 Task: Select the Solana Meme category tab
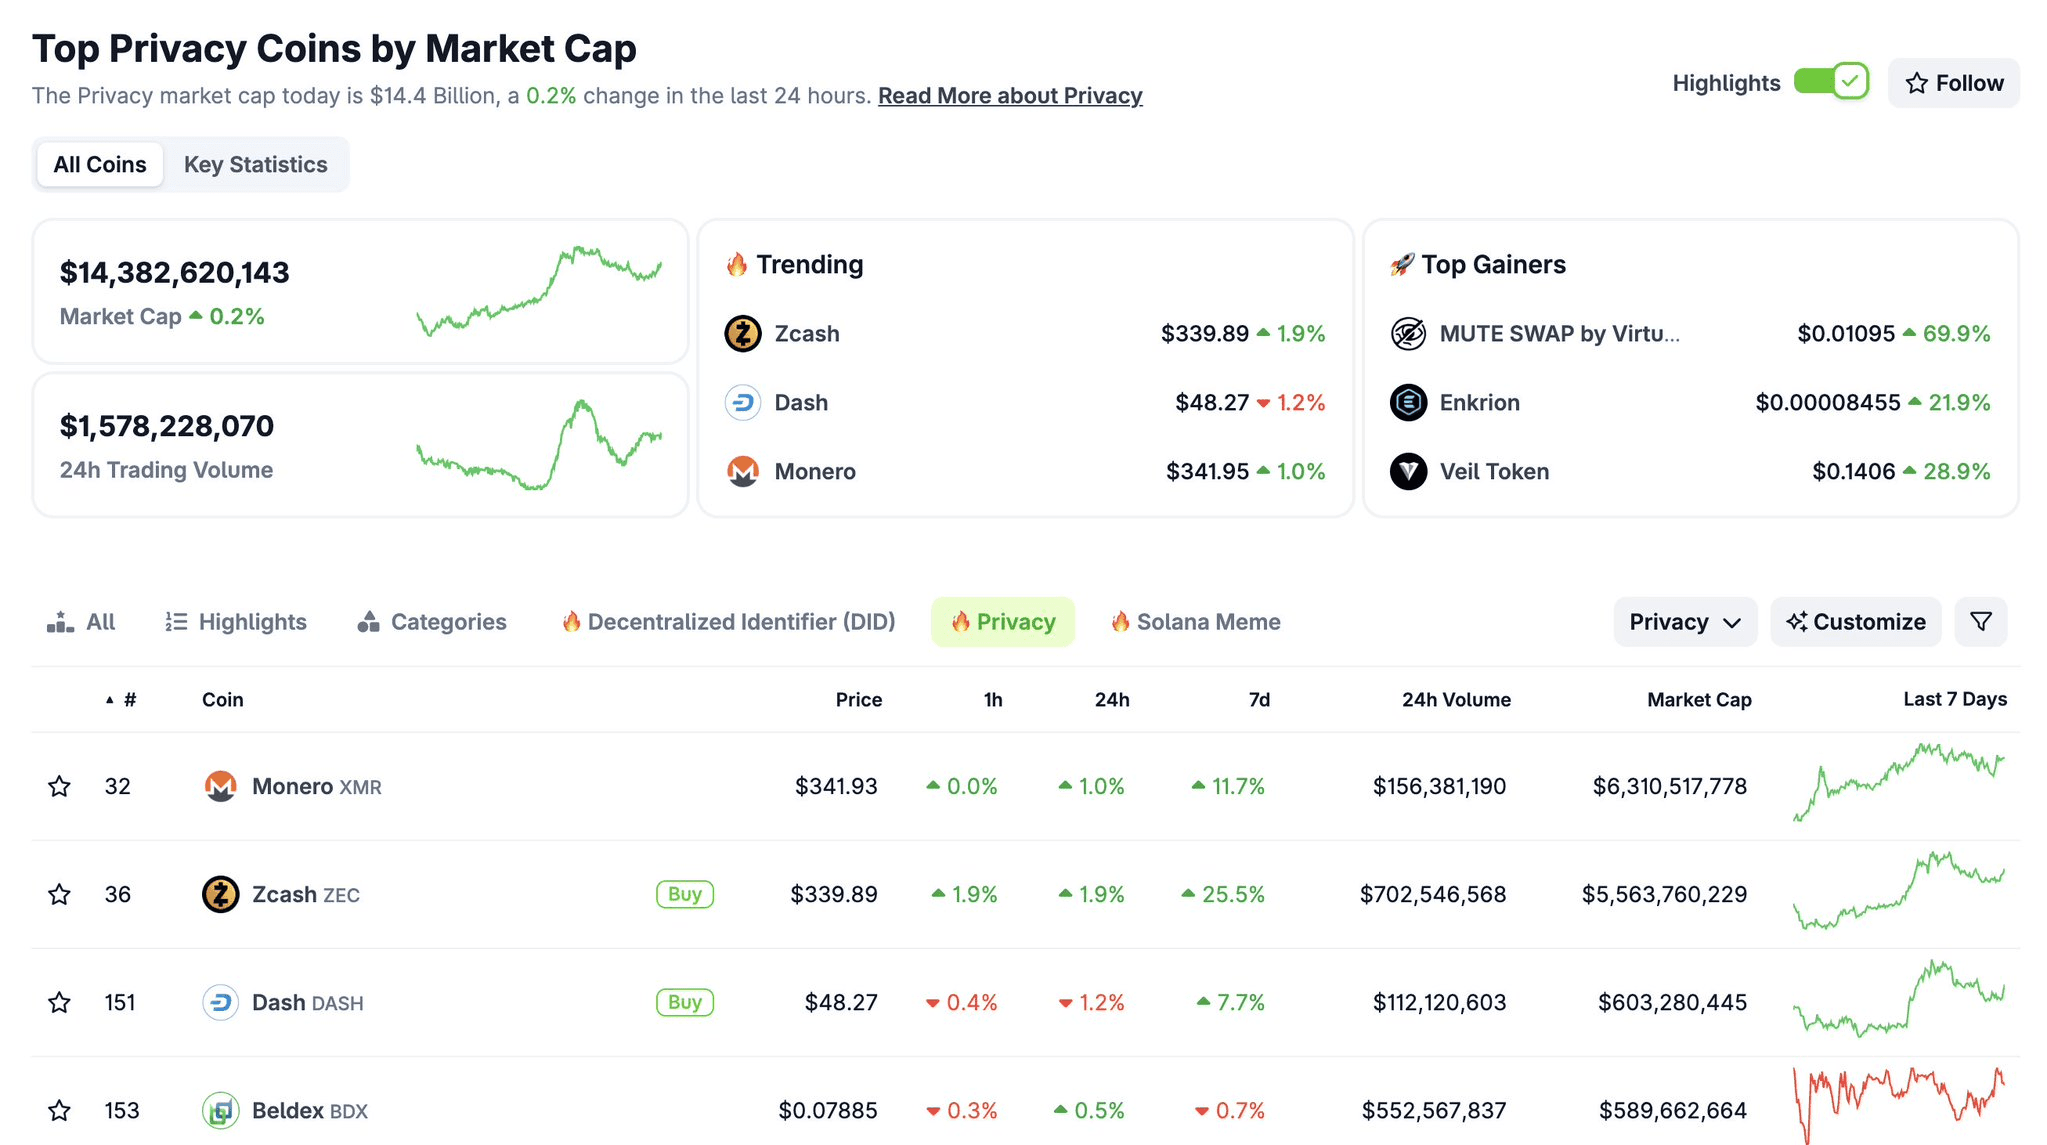[x=1196, y=622]
